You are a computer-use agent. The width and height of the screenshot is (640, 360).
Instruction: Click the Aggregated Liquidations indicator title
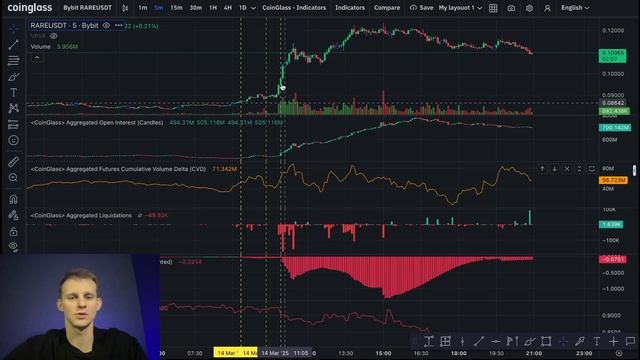click(81, 216)
